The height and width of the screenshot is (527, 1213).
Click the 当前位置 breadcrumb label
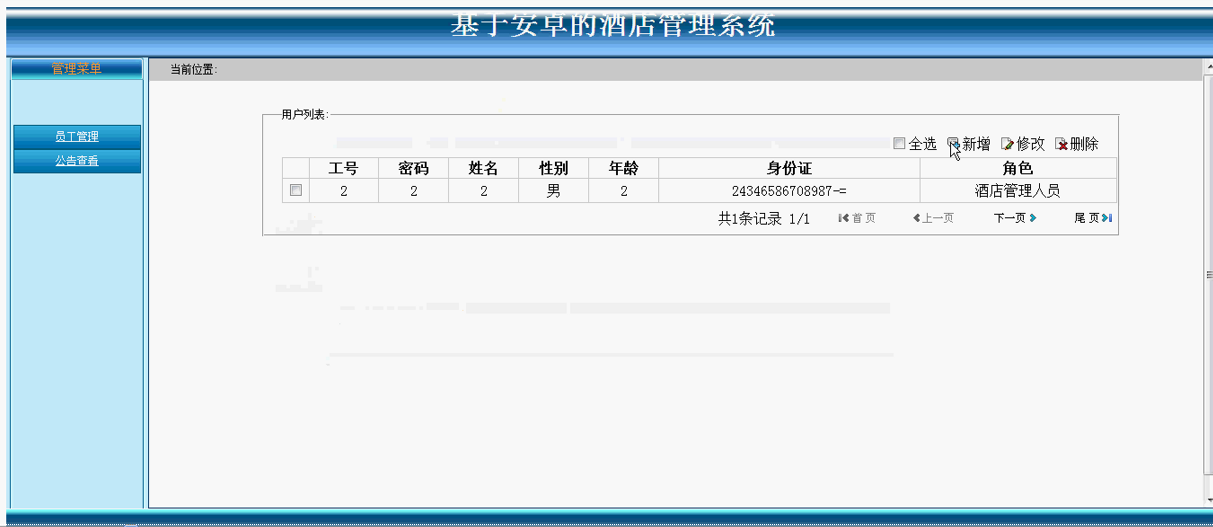(x=193, y=69)
